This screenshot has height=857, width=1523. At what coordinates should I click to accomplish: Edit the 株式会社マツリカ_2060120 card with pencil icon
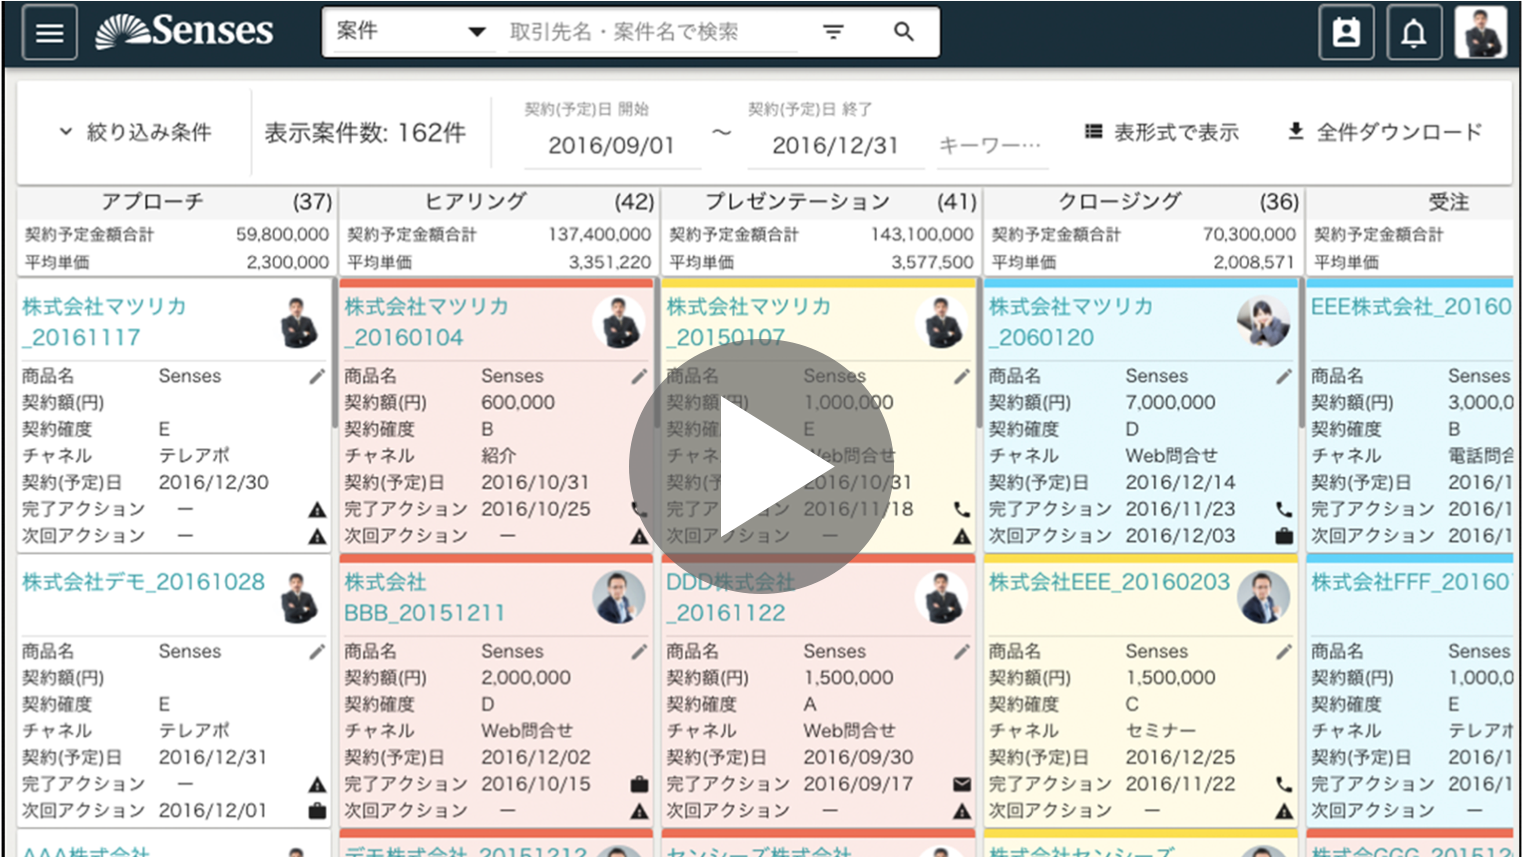(1284, 377)
